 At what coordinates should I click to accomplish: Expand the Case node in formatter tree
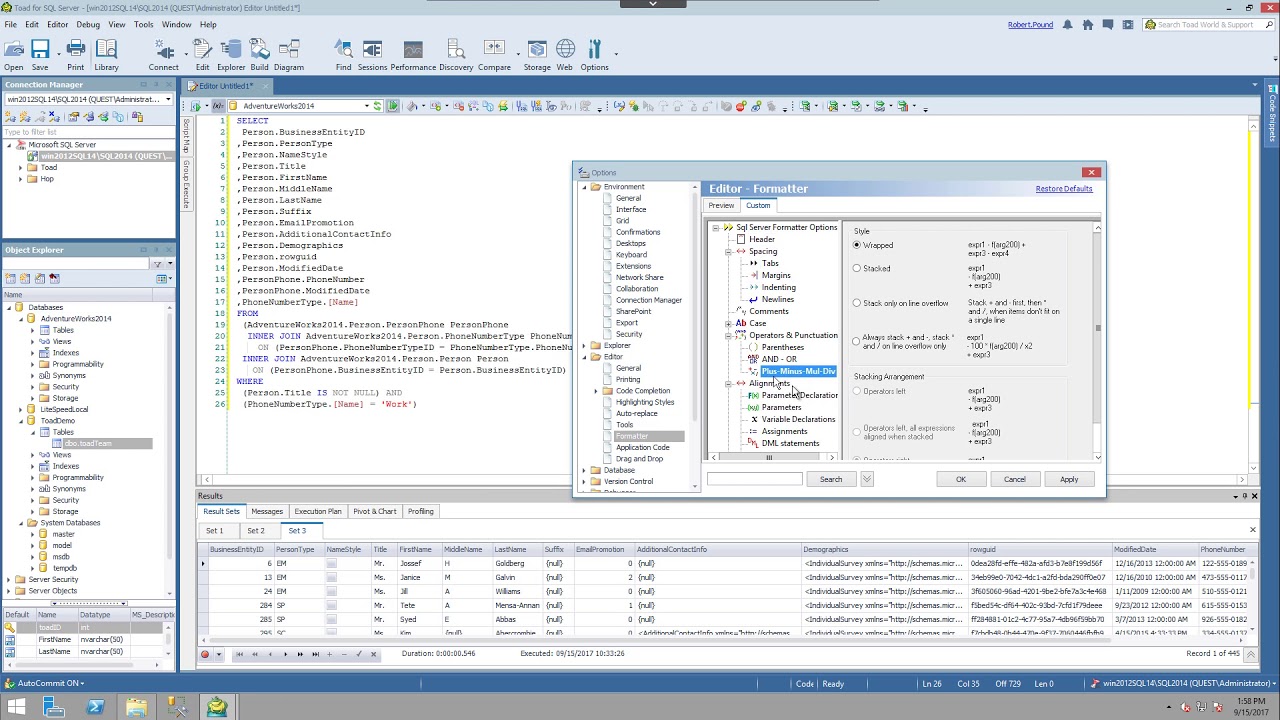click(728, 323)
